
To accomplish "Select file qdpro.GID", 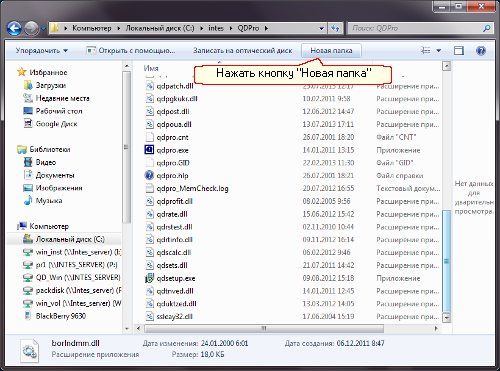I will (x=173, y=163).
